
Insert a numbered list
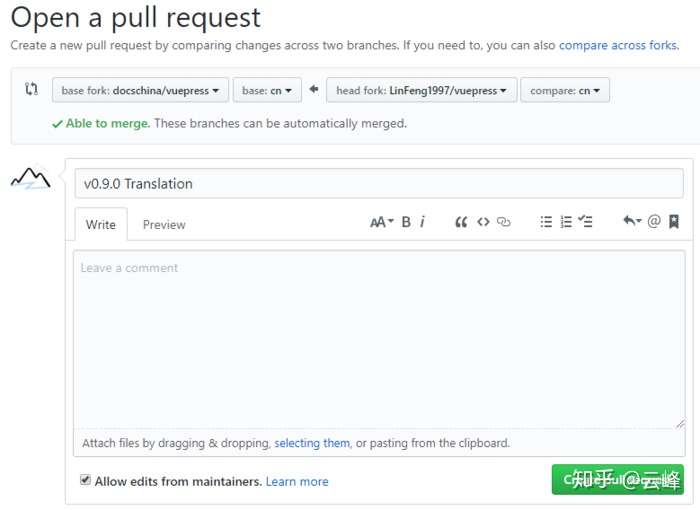pyautogui.click(x=566, y=222)
